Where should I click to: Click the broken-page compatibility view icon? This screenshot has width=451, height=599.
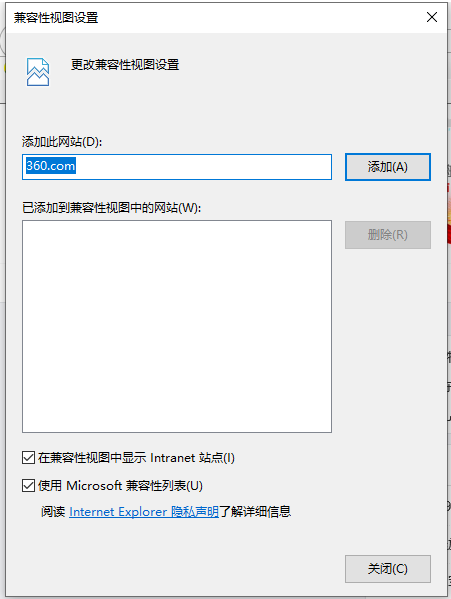point(37,72)
